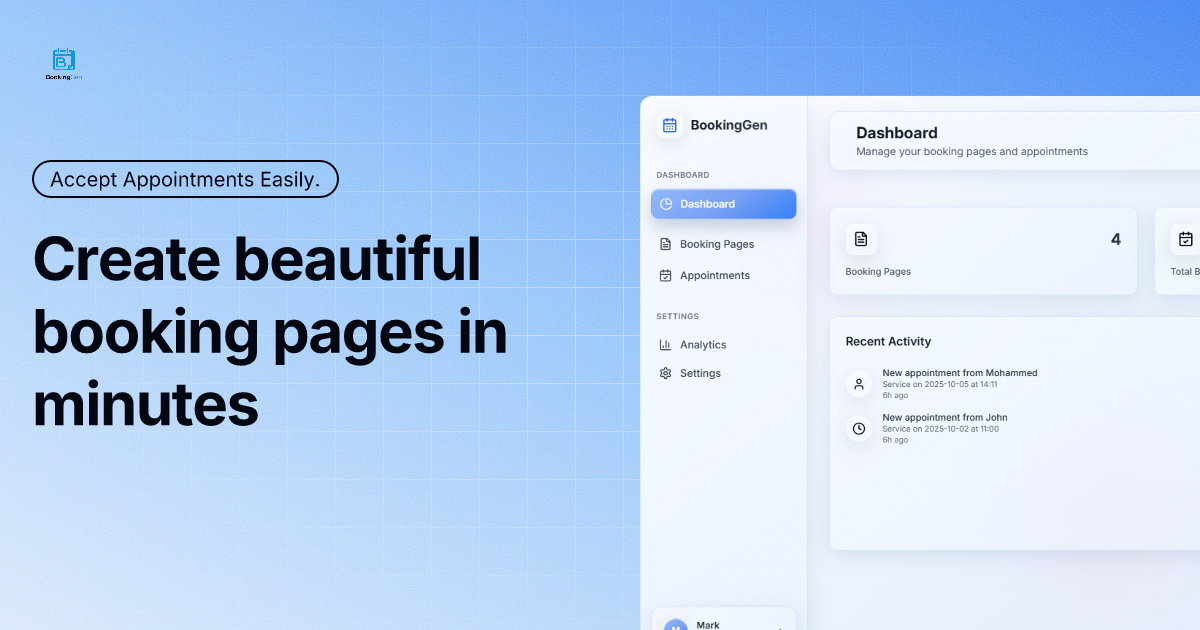Click the clock icon beside John's appointment
Screen dimensions: 1200x630
(x=859, y=429)
